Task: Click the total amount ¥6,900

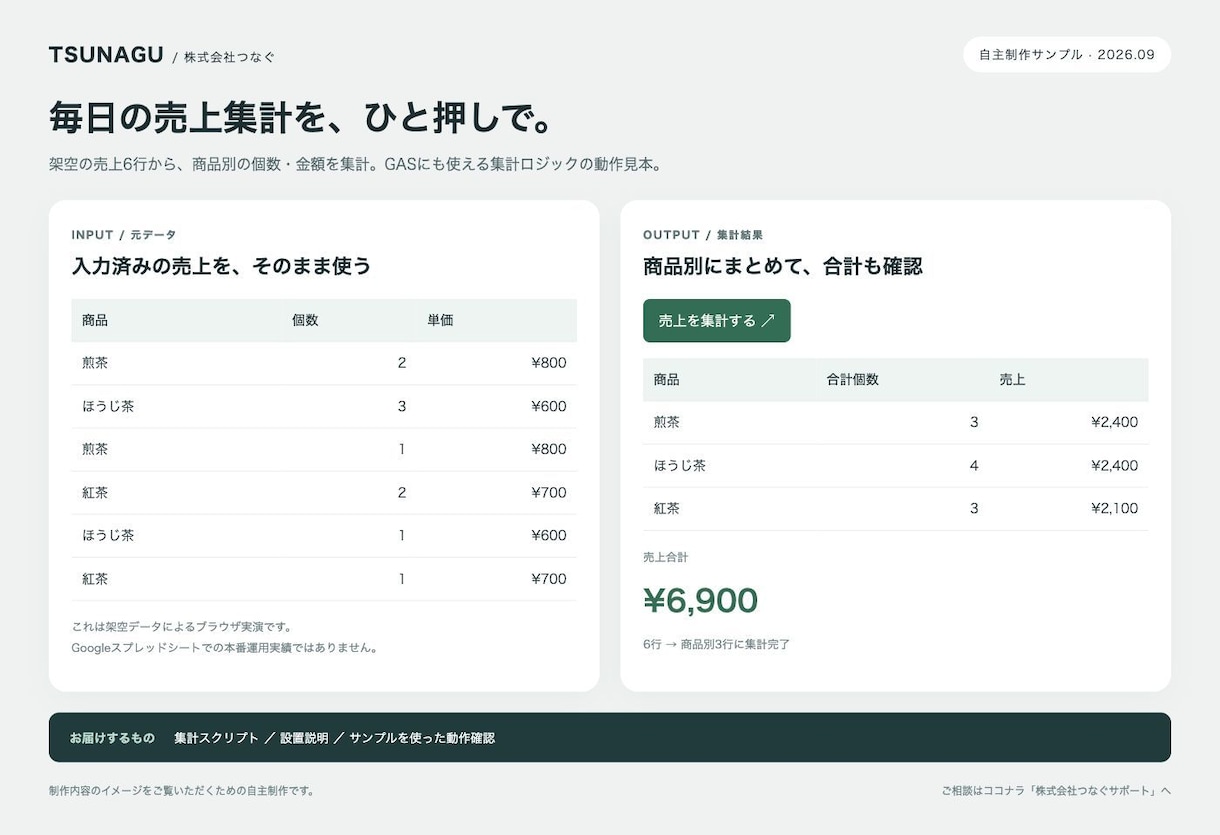Action: pos(700,601)
